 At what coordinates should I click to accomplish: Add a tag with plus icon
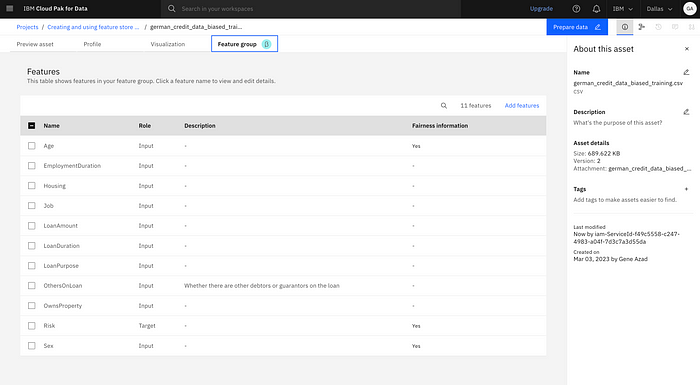tap(687, 189)
